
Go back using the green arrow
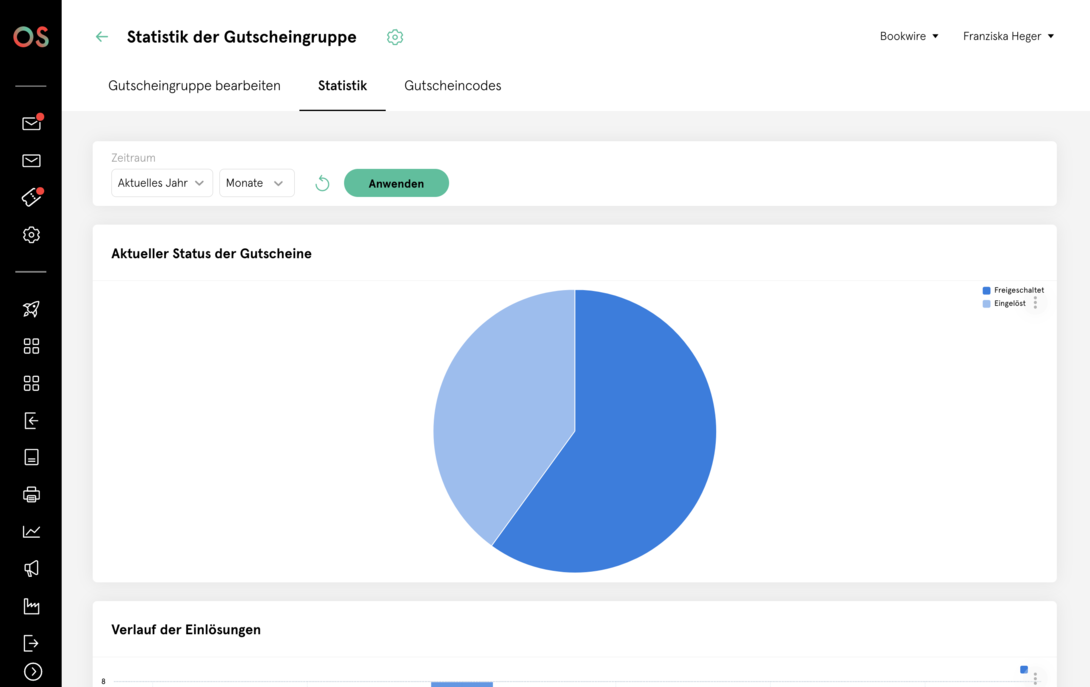pos(101,37)
